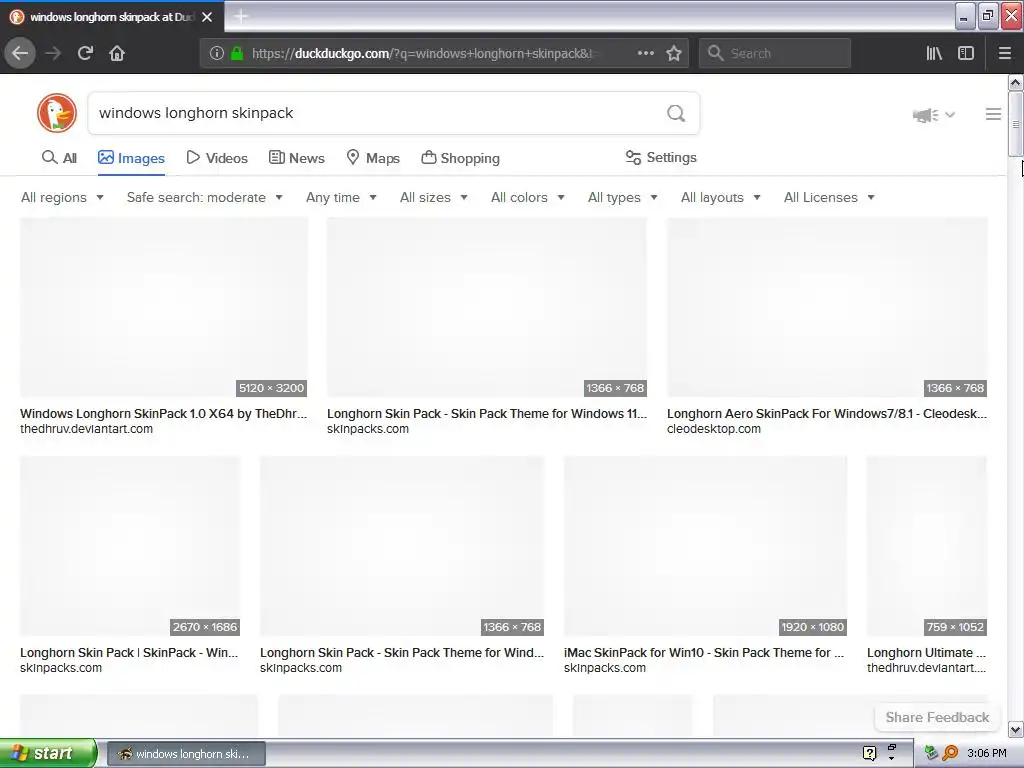The image size is (1024, 768).
Task: Open 'Longhorn Skin Pack | SkinPack' title link
Action: [129, 652]
